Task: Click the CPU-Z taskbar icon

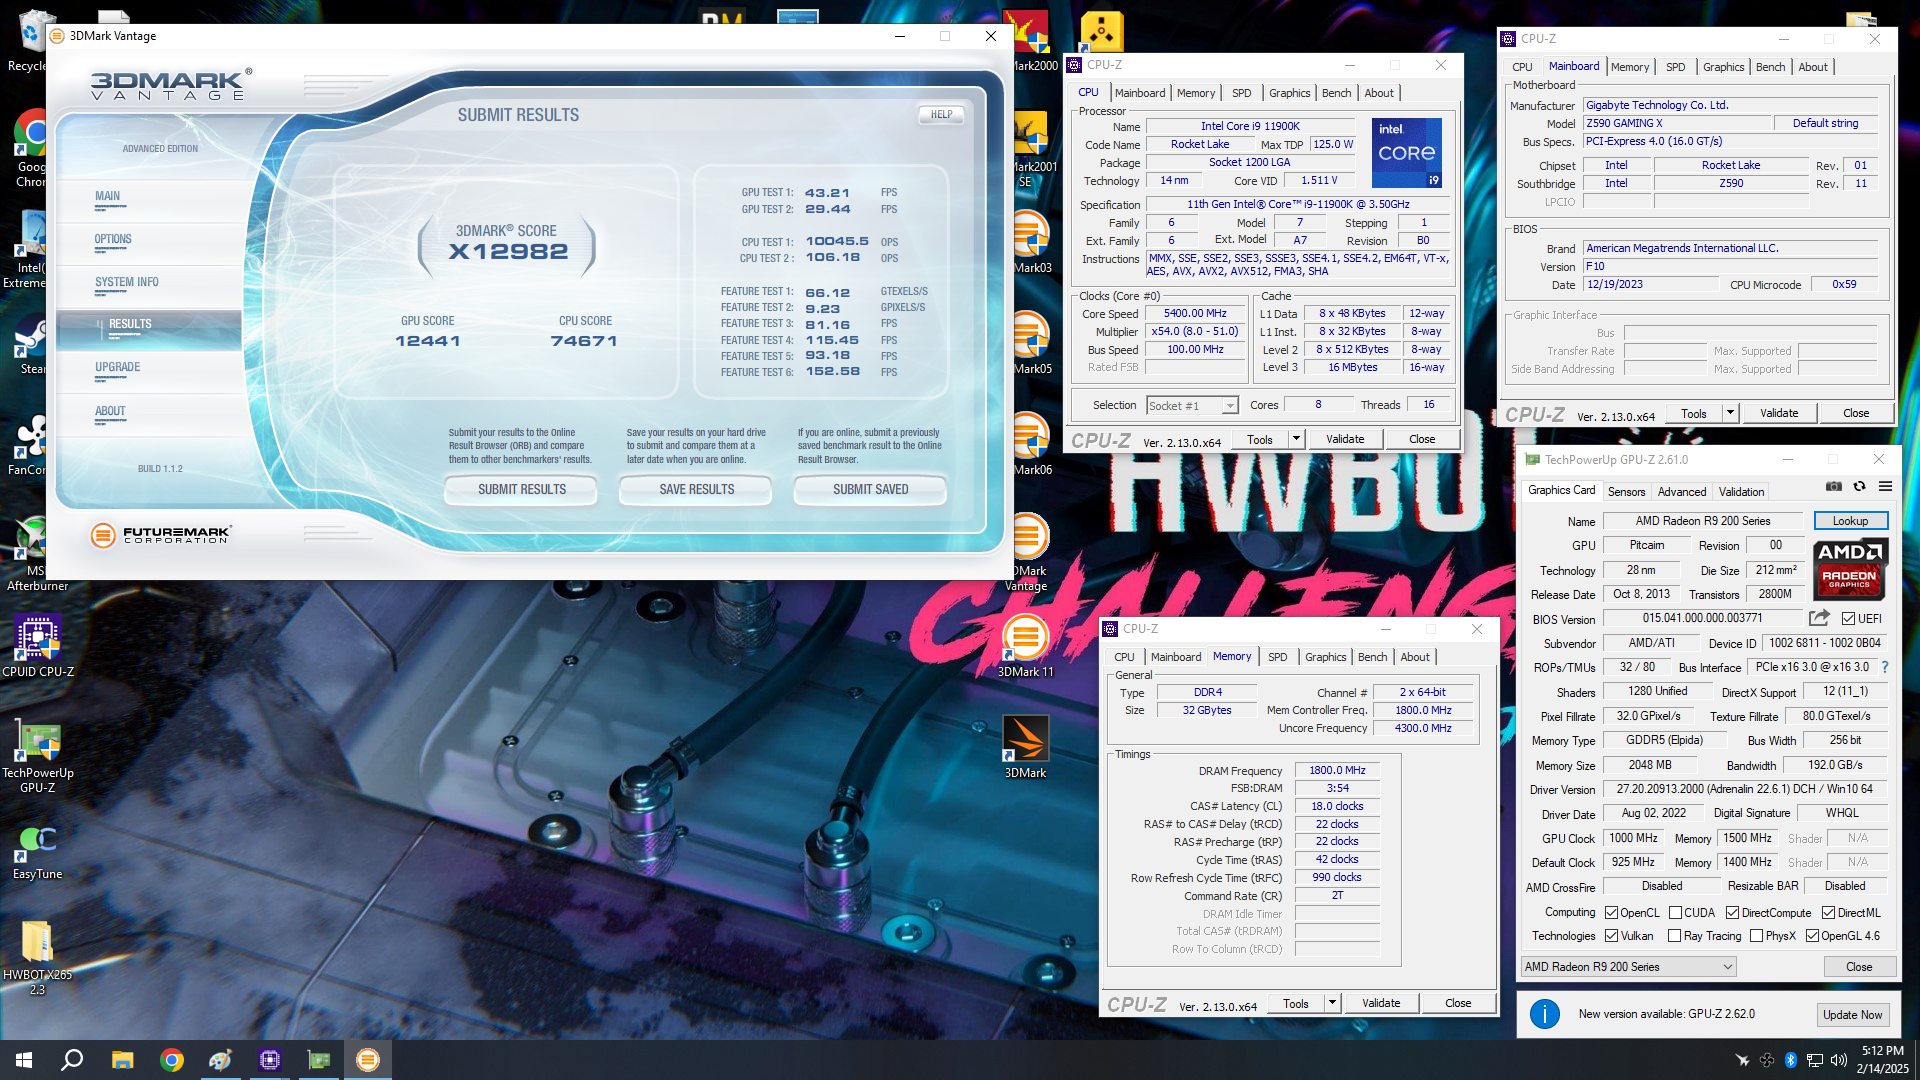Action: [x=270, y=1060]
